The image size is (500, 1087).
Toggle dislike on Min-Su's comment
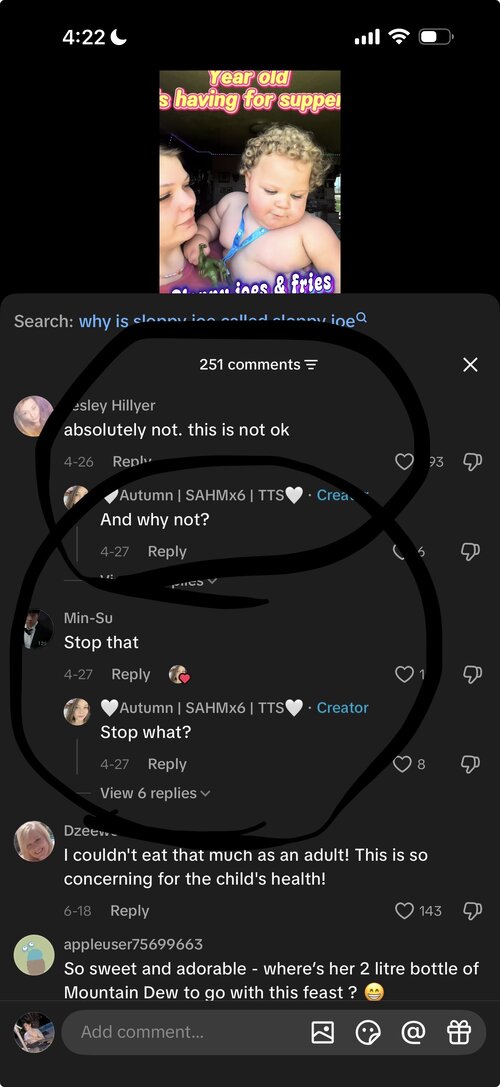[x=472, y=674]
